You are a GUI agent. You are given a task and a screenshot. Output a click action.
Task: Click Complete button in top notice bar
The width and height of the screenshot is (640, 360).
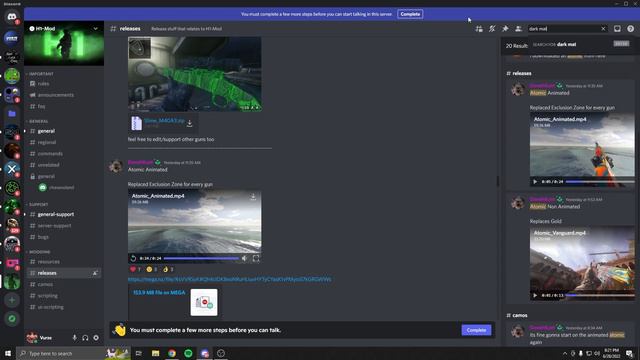(x=410, y=14)
